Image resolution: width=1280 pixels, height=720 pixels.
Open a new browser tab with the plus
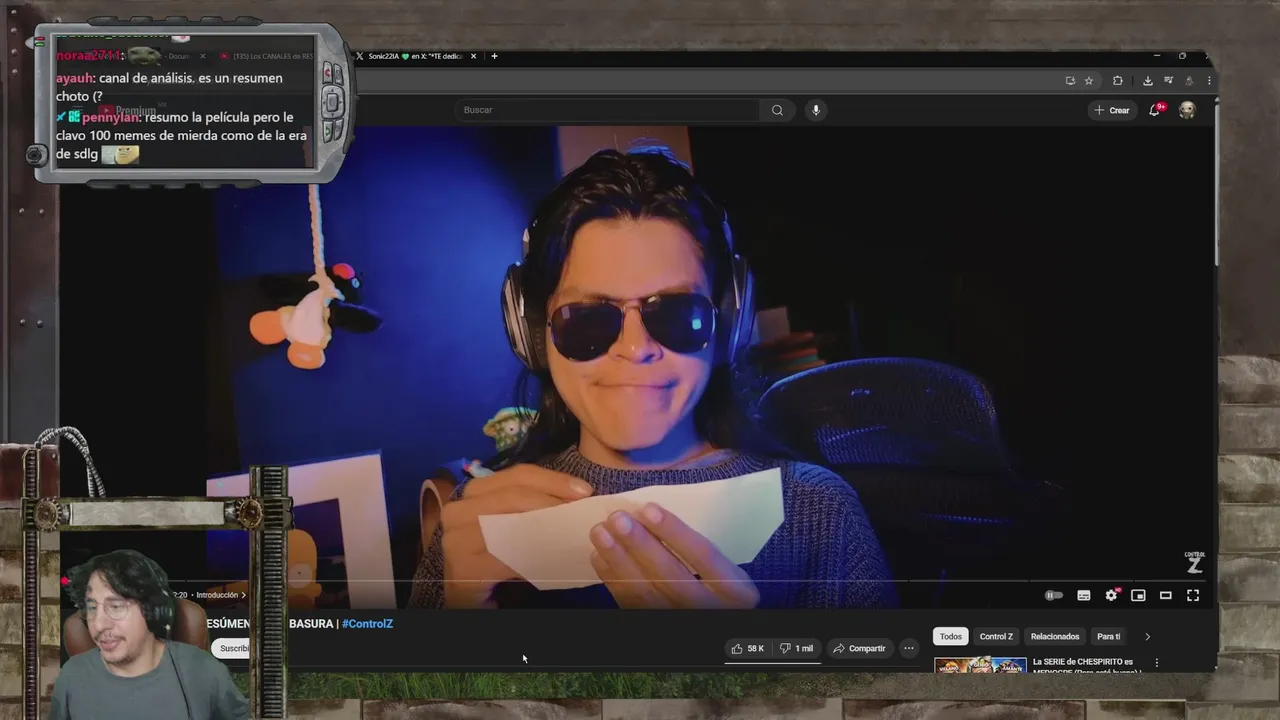point(494,56)
